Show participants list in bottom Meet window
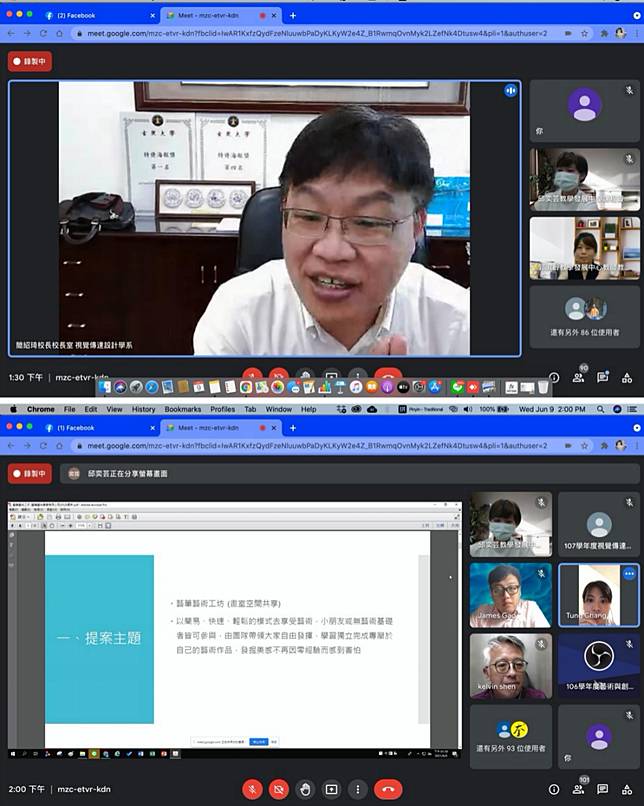644x806 pixels. coord(578,789)
